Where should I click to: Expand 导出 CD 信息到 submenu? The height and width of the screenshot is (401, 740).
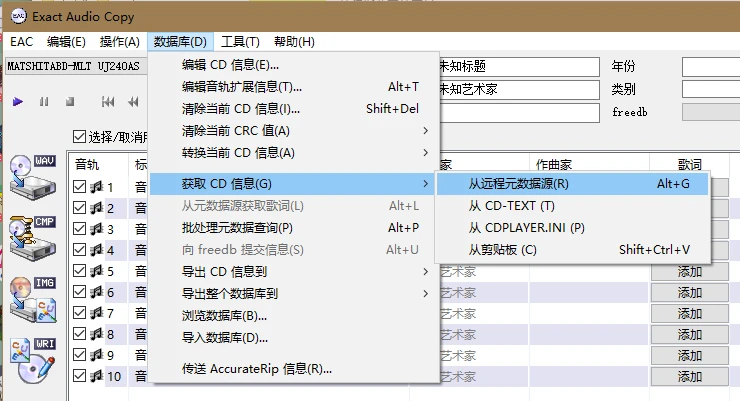click(294, 272)
